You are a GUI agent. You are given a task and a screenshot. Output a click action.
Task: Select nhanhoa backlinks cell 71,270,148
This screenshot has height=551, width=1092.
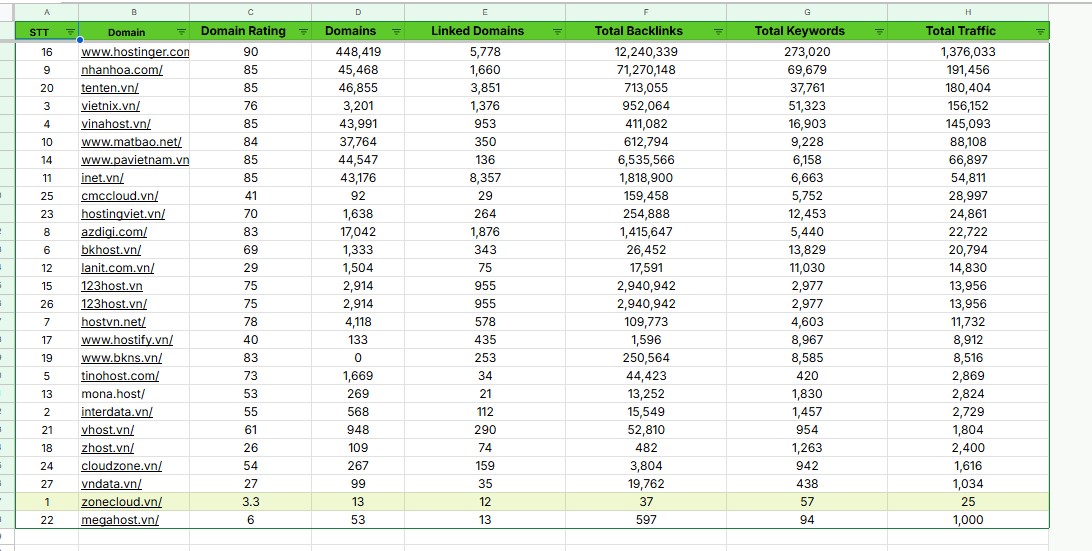tap(646, 70)
